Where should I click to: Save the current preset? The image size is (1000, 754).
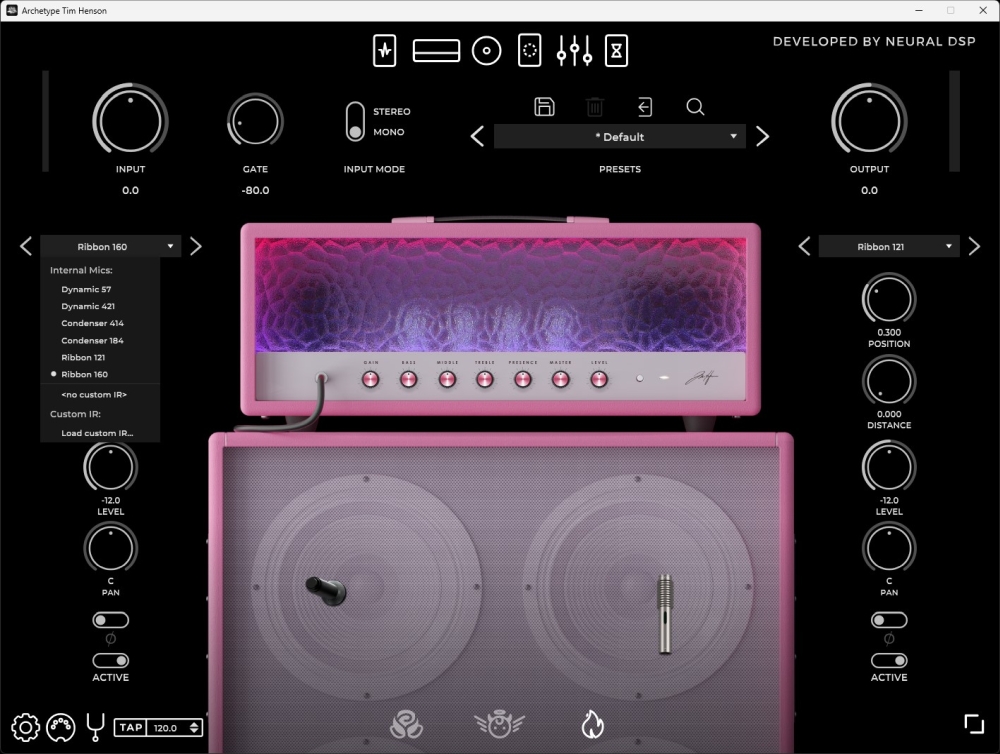(x=544, y=107)
